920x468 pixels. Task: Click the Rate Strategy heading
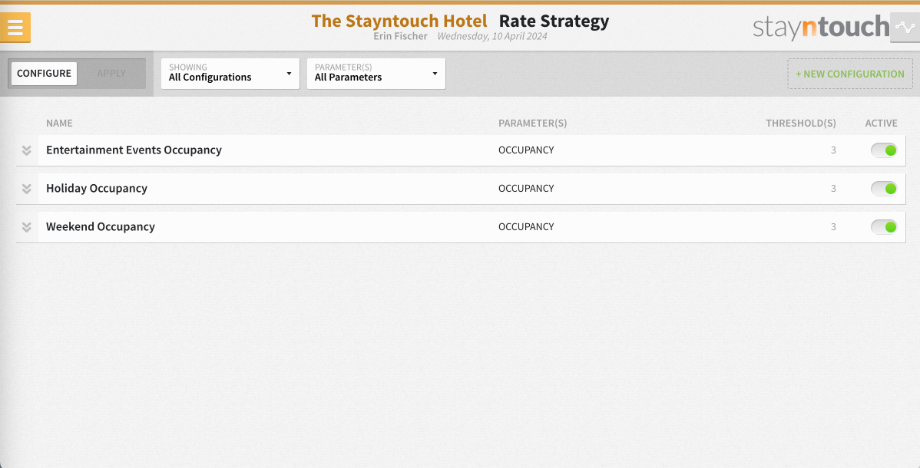pos(554,21)
